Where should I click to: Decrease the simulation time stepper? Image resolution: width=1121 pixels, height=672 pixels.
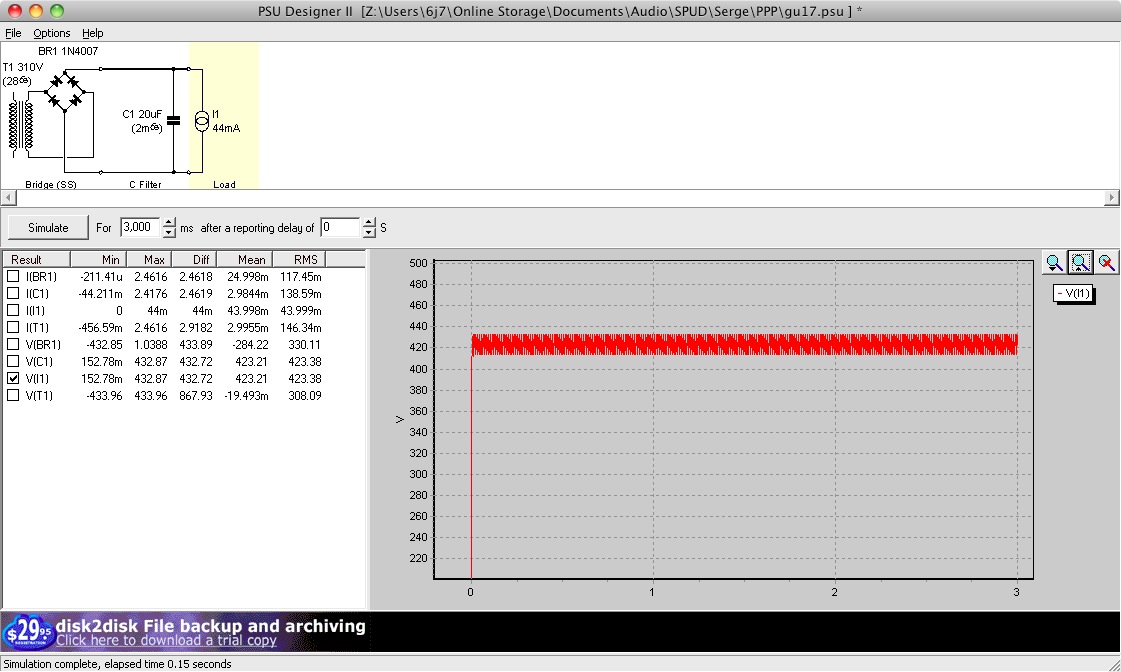click(x=169, y=232)
